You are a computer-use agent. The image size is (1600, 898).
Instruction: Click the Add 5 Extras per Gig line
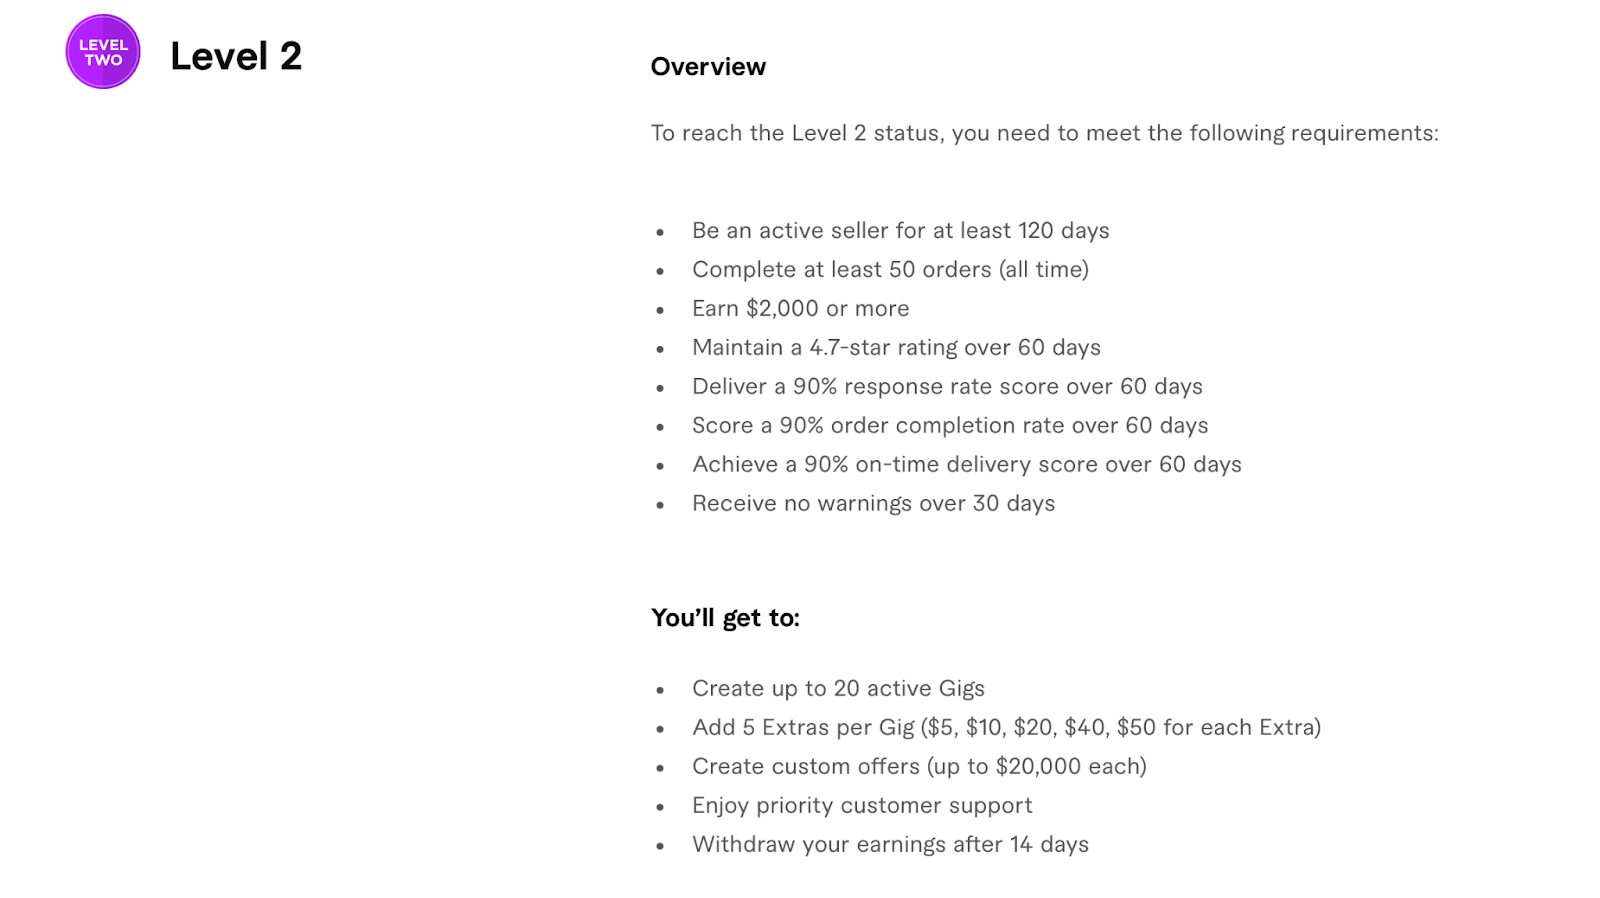click(x=1006, y=728)
